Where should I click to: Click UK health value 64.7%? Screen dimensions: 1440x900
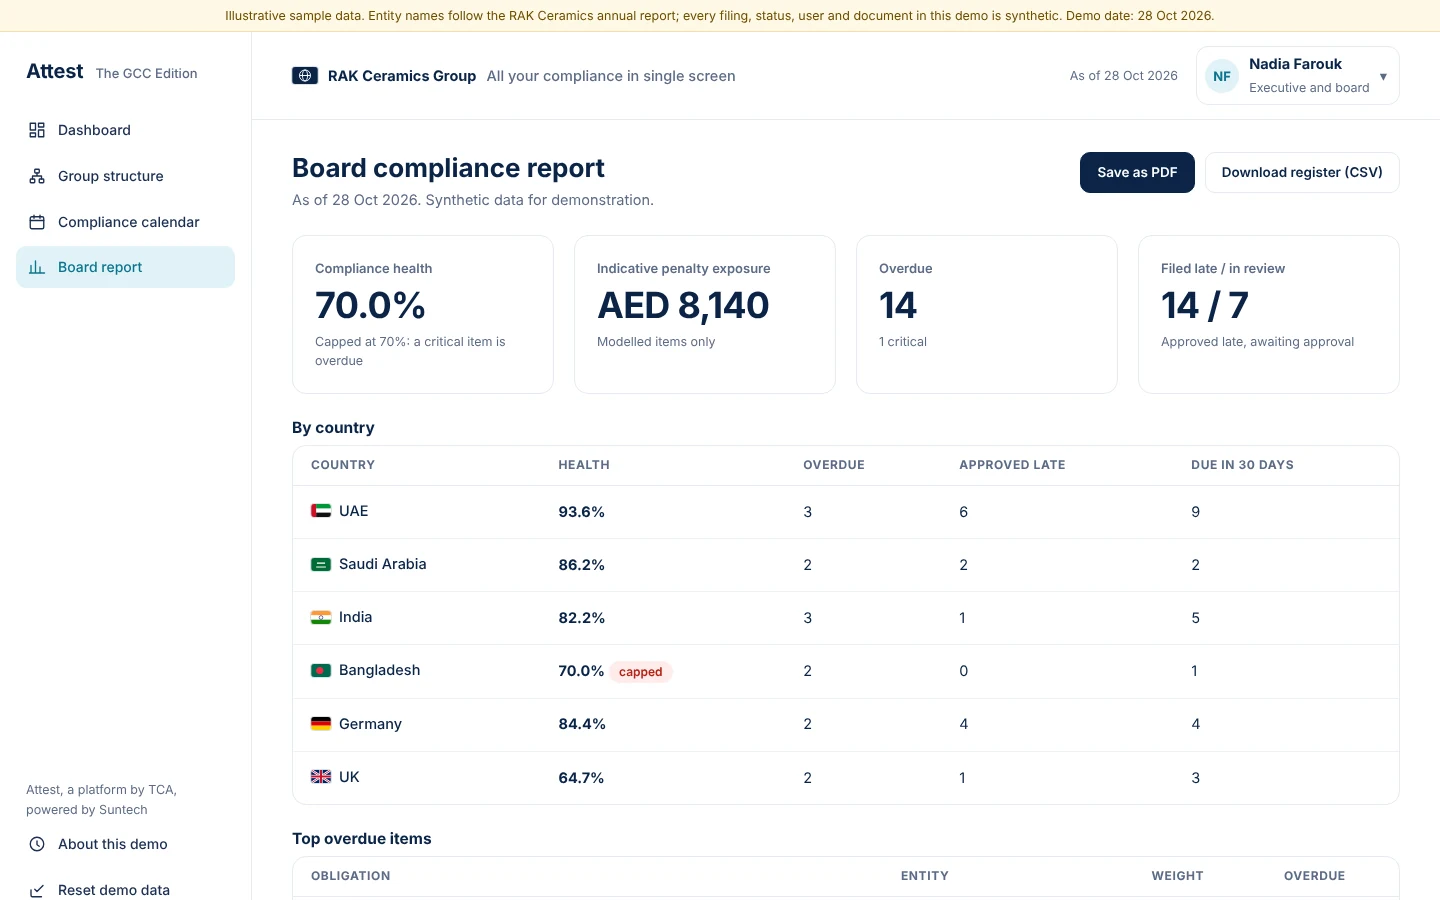point(581,778)
